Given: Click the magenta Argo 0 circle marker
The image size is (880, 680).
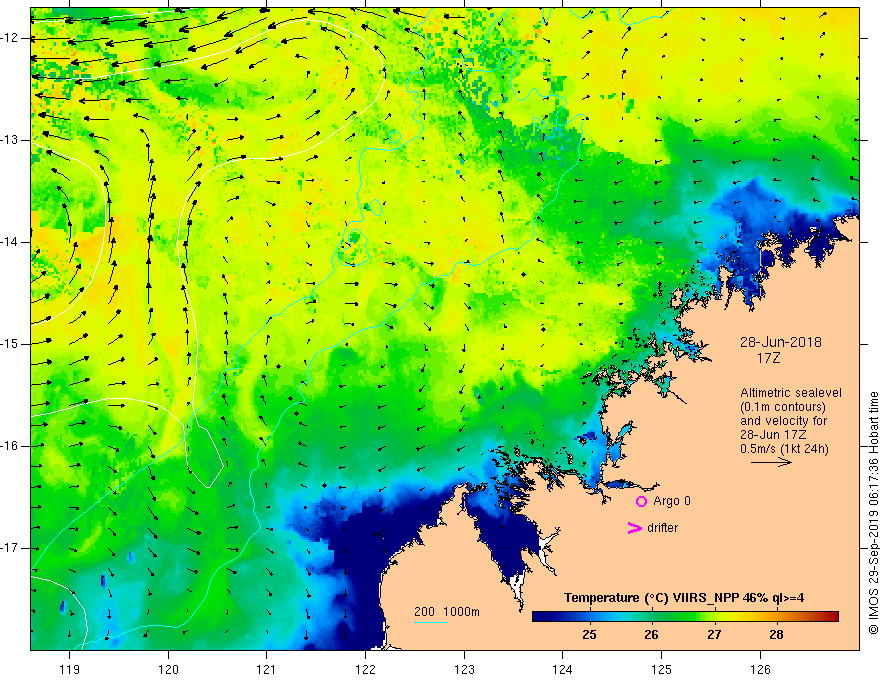Looking at the screenshot, I should point(641,501).
